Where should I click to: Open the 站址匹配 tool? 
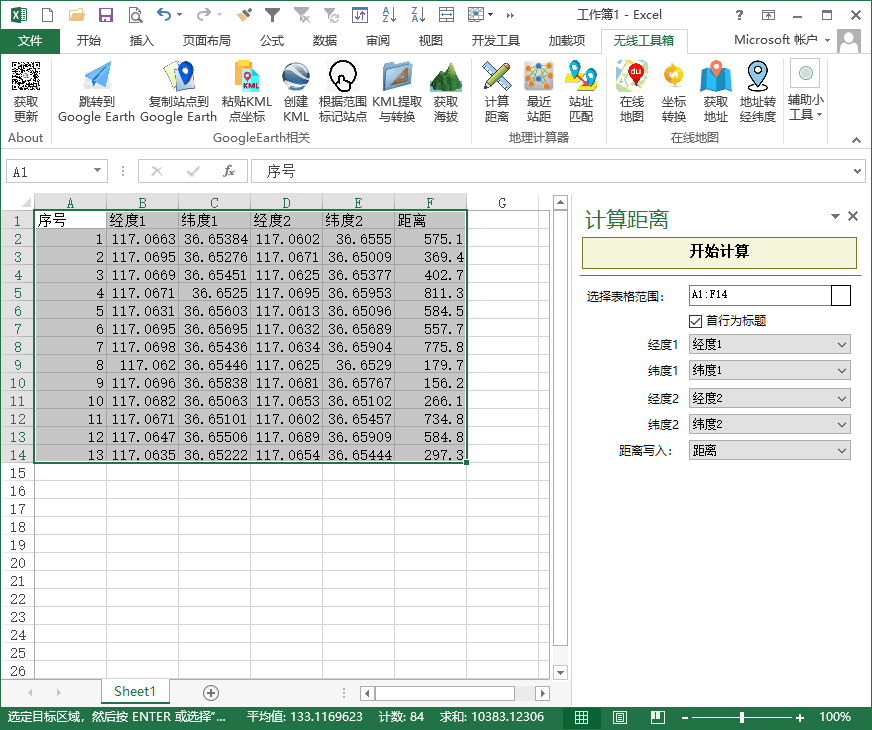click(x=581, y=92)
